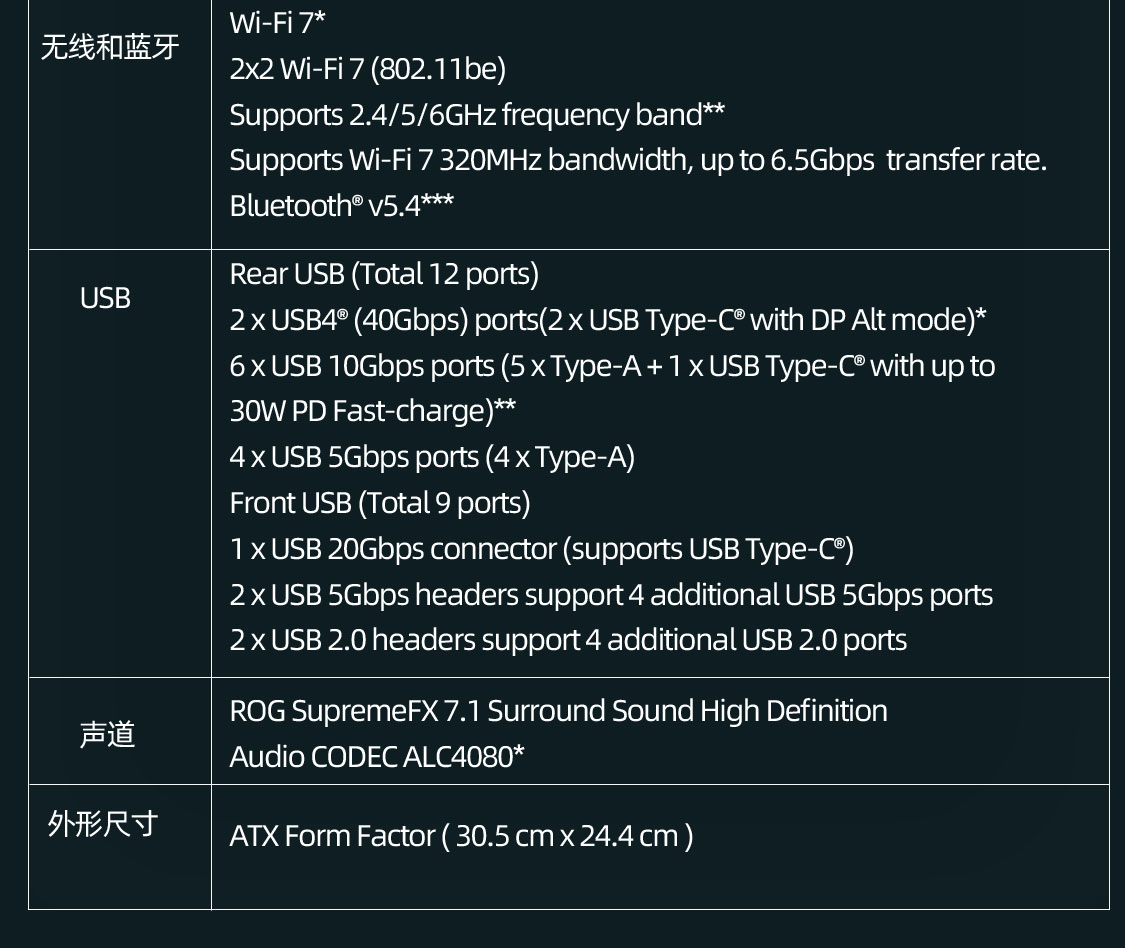Click the 6 x USB 10Gbps ports line
The image size is (1125, 948).
coord(612,366)
